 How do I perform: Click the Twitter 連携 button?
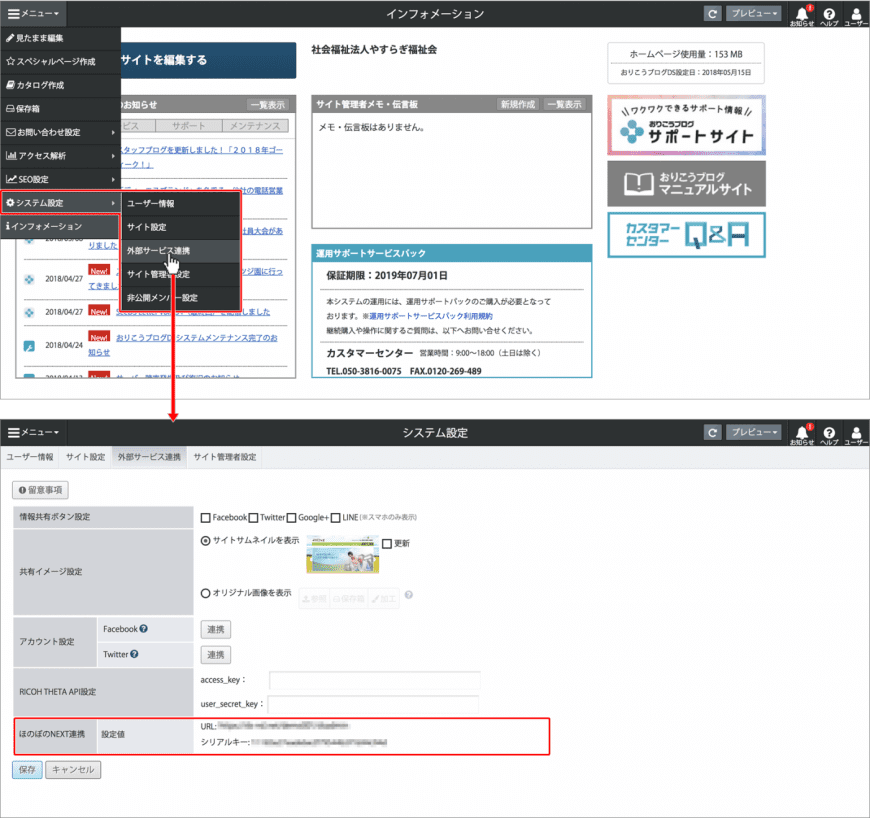[x=215, y=655]
